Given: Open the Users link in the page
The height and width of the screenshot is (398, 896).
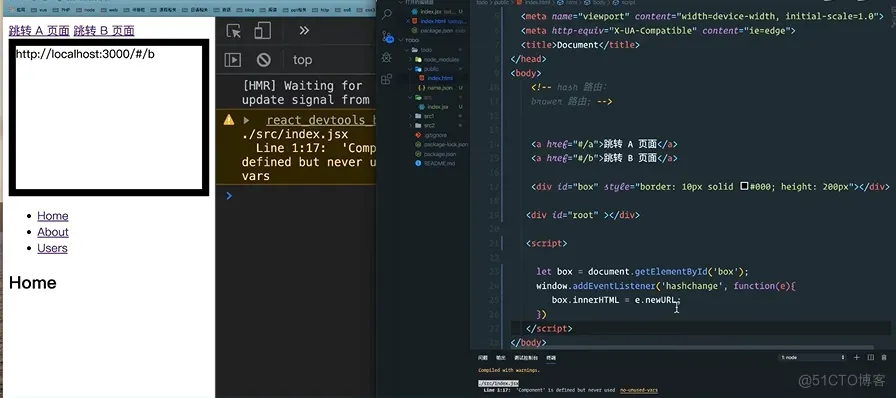Looking at the screenshot, I should (x=52, y=248).
